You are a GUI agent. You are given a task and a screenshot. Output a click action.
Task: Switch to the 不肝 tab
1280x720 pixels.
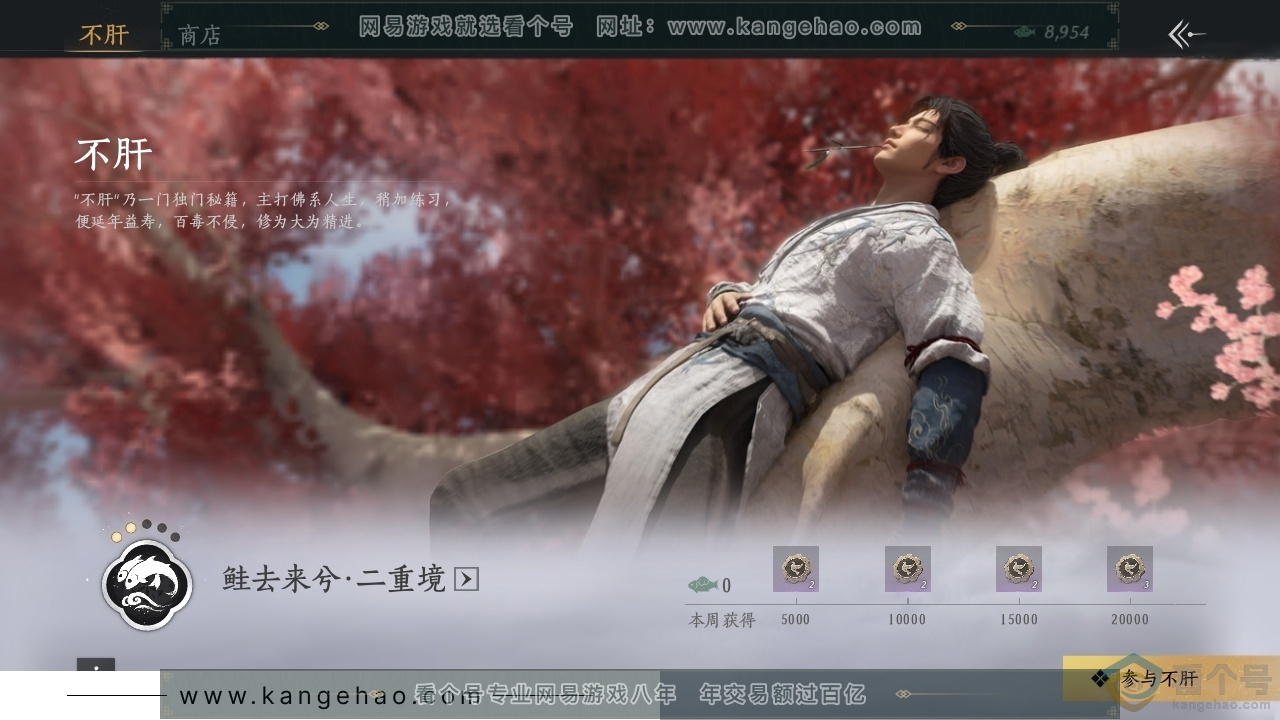104,34
